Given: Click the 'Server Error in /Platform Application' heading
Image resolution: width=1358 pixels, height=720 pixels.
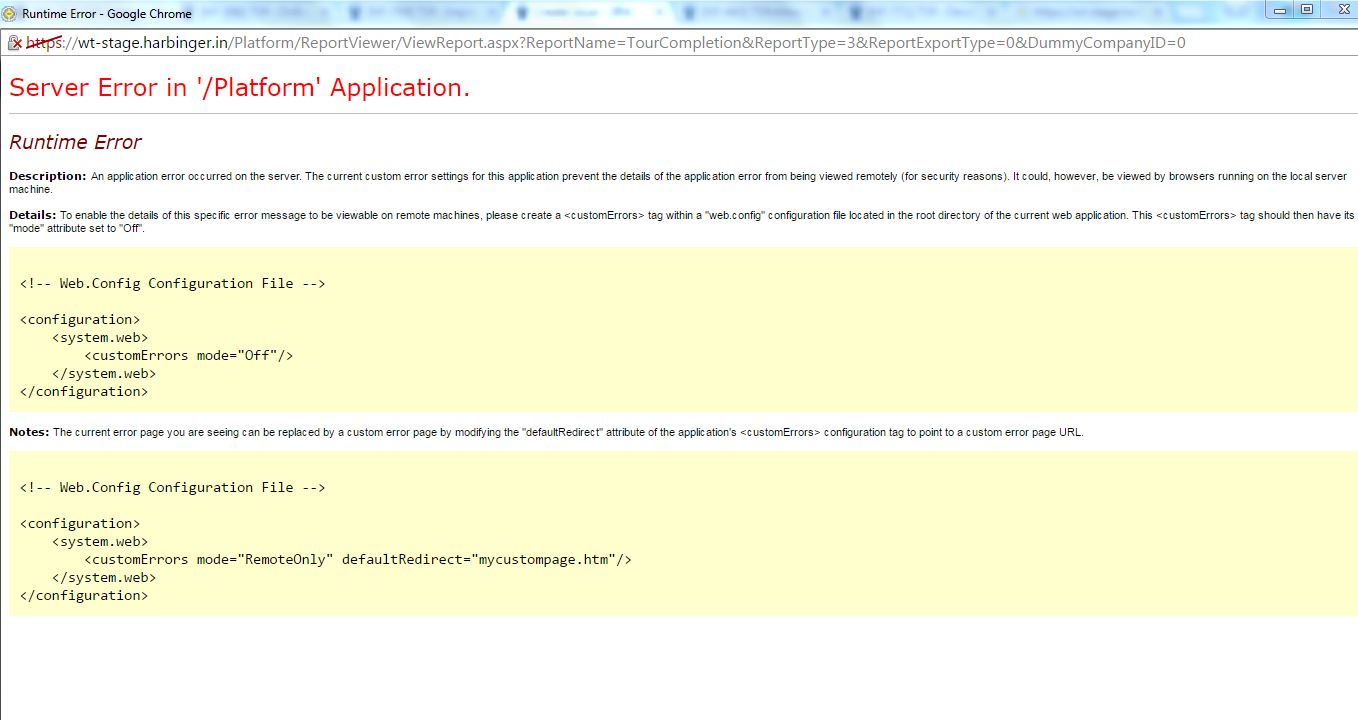Looking at the screenshot, I should click(239, 87).
